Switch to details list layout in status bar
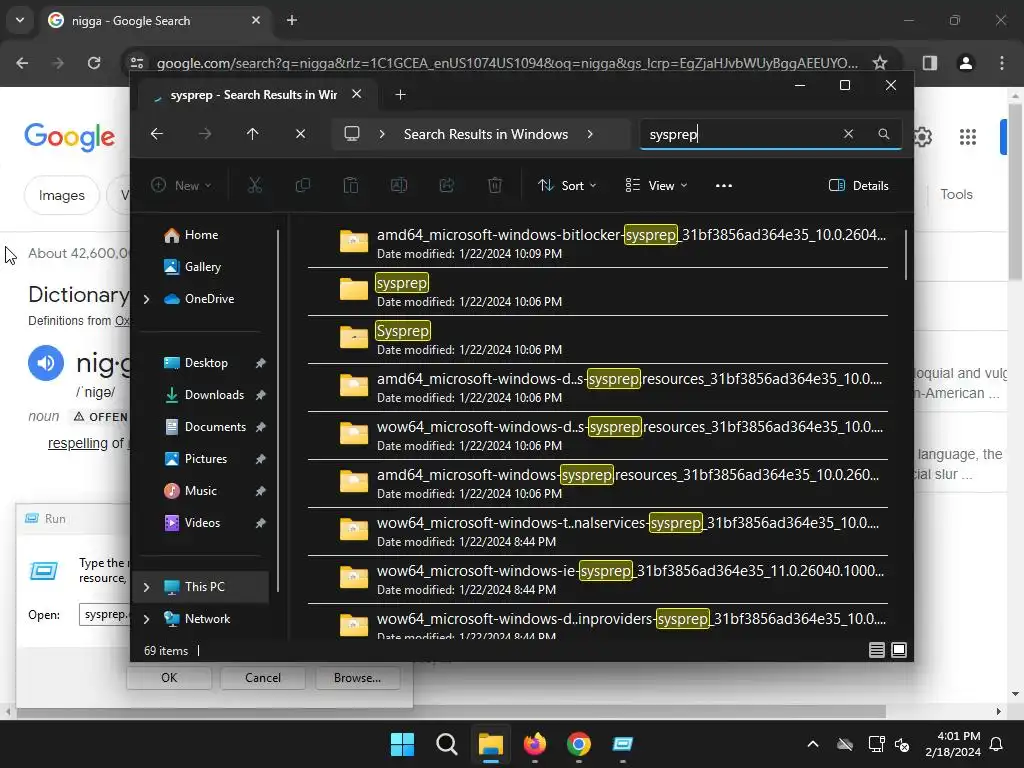 [x=876, y=650]
